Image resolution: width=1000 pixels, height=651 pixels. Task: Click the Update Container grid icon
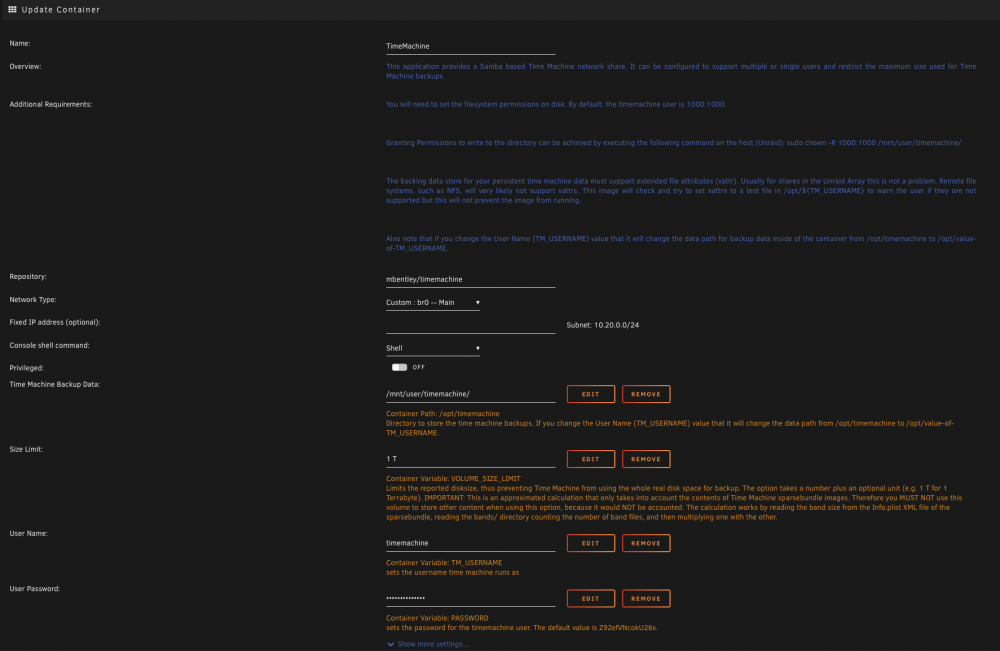[12, 10]
